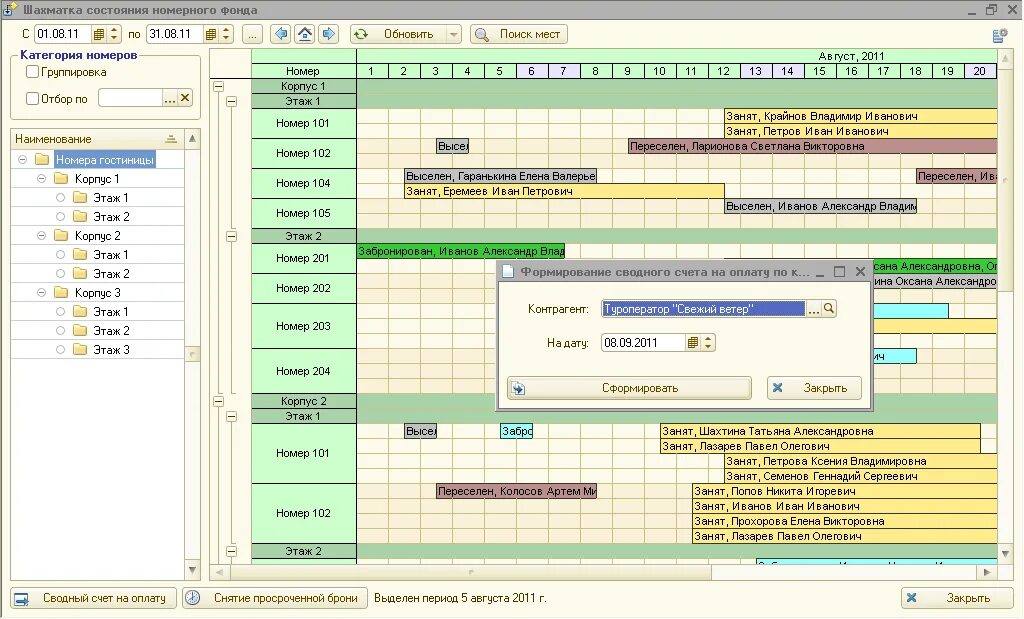Click the Контрагент input field in dialog
Screen dimensions: 1024x619
703,309
